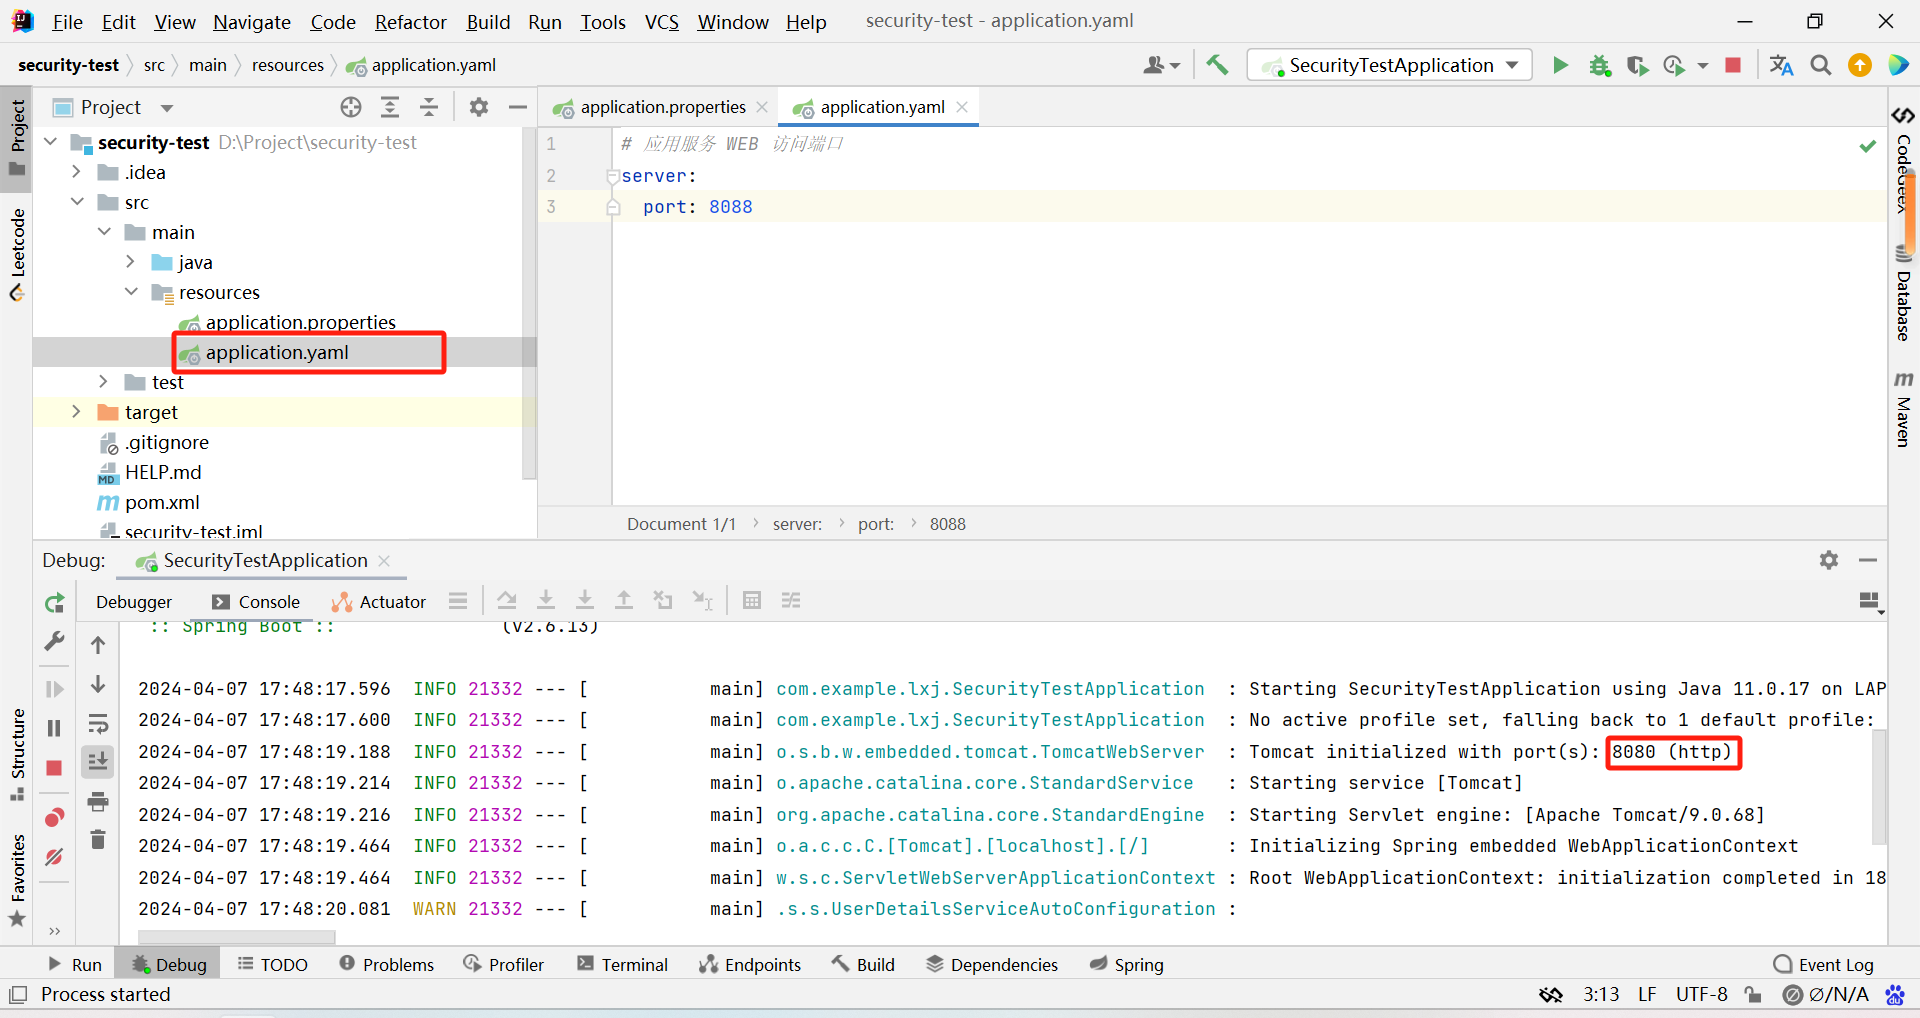This screenshot has width=1920, height=1018.
Task: Click the green Run button in toolbar
Action: tap(1560, 66)
